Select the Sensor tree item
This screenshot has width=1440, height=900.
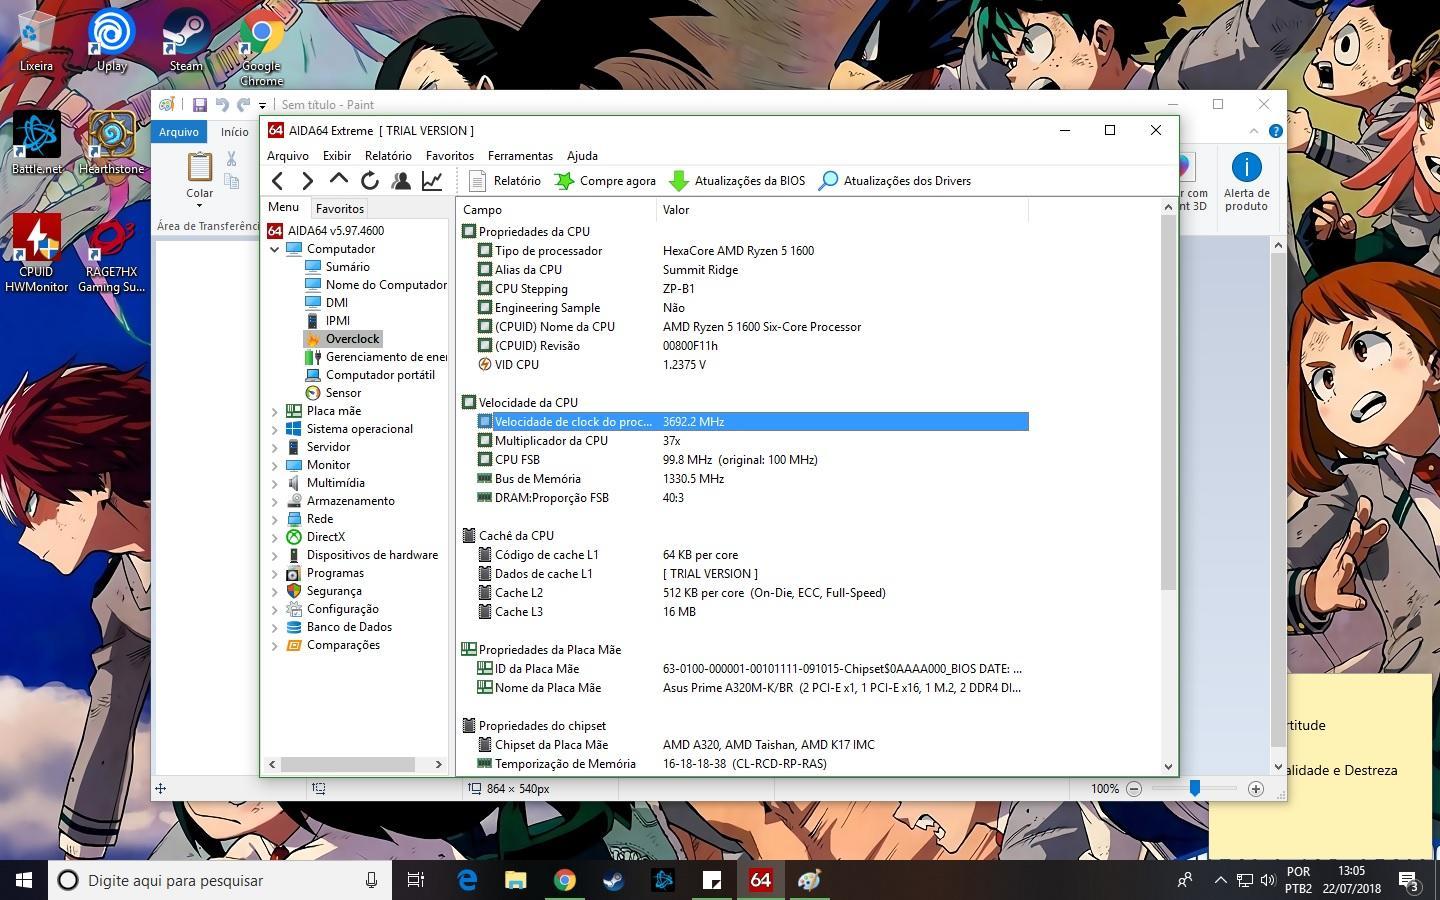click(x=343, y=393)
